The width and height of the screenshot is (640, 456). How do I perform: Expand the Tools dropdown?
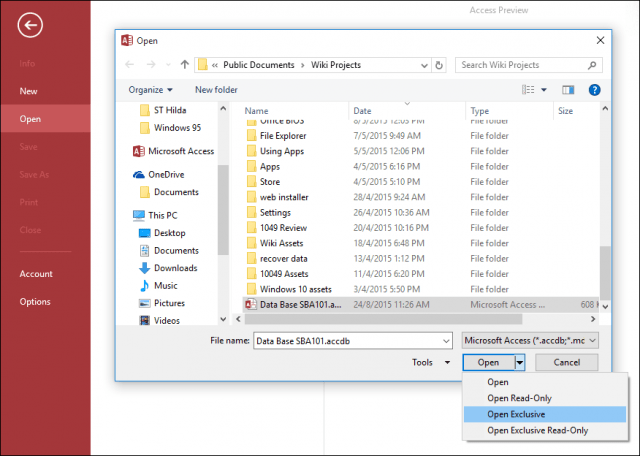[431, 363]
